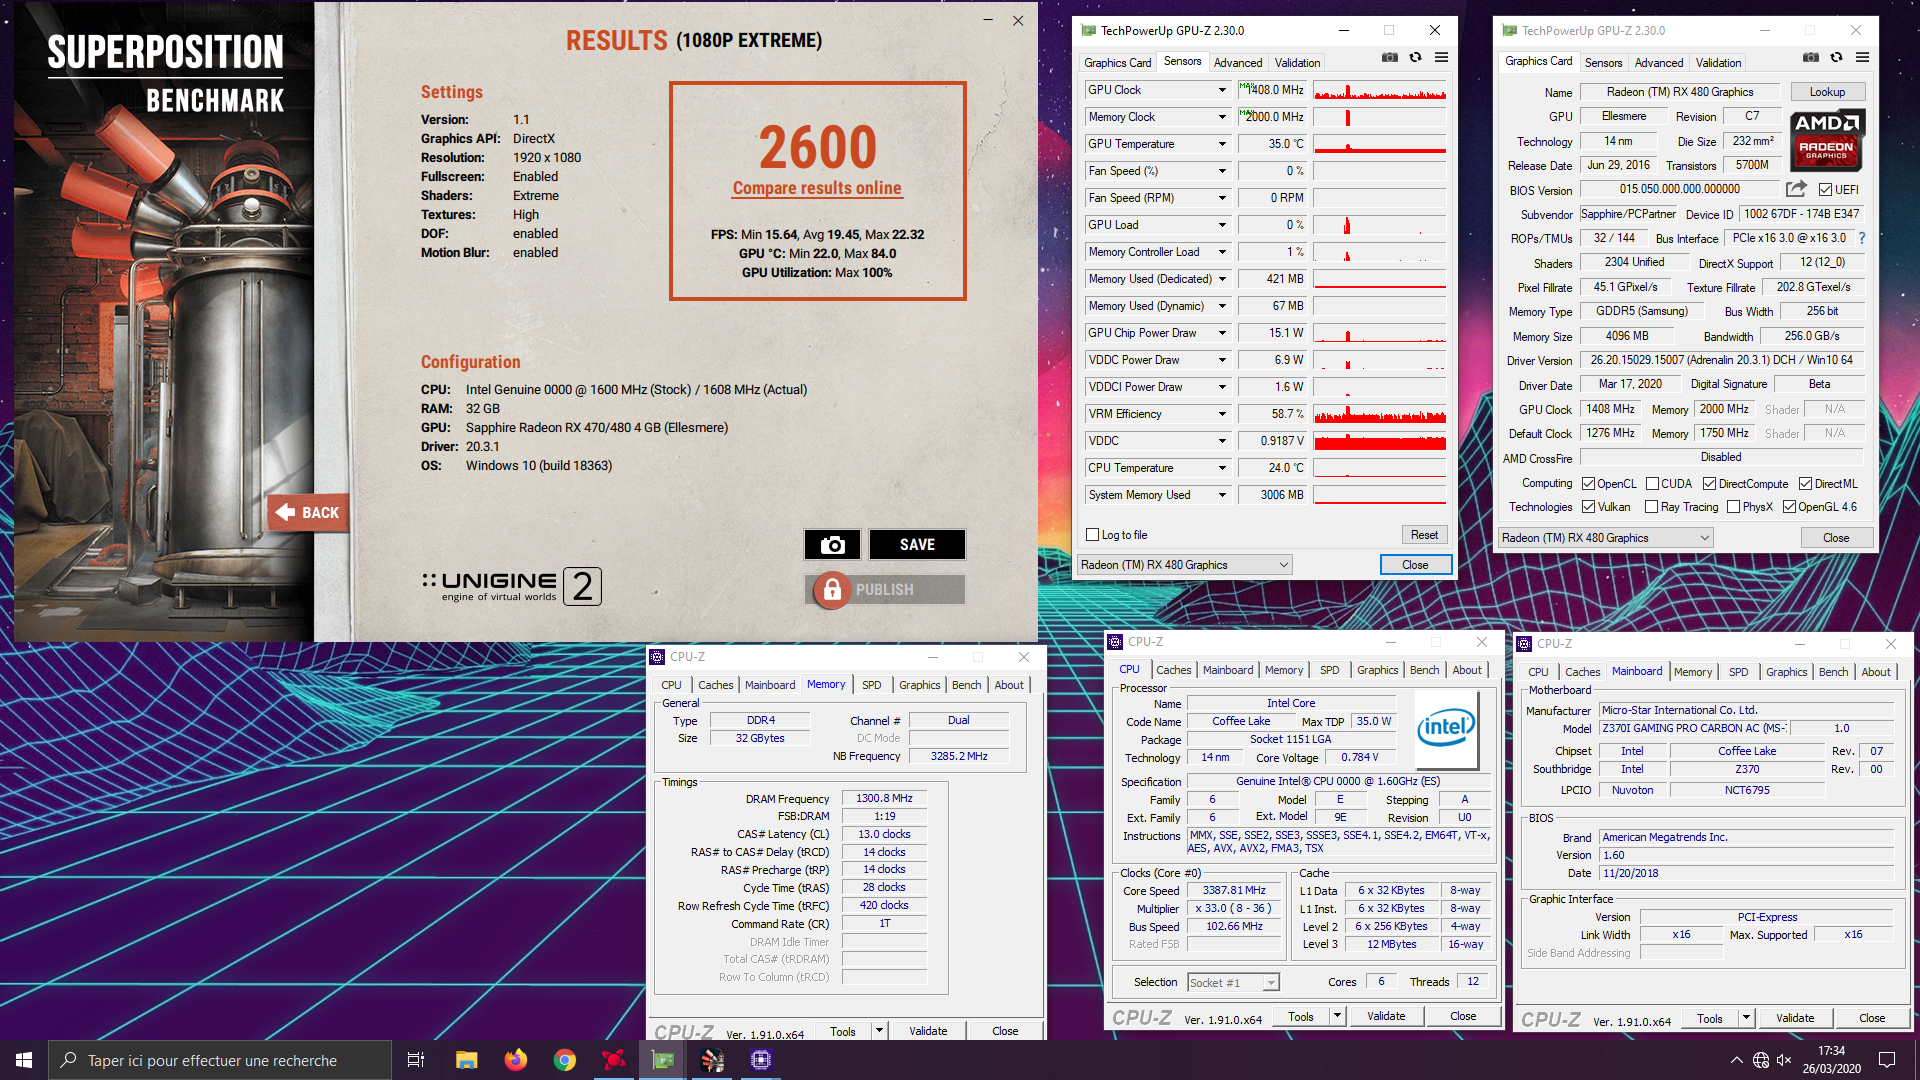
Task: Switch to Validation tab in GPU-Z Graphics Card window
Action: 1718,63
